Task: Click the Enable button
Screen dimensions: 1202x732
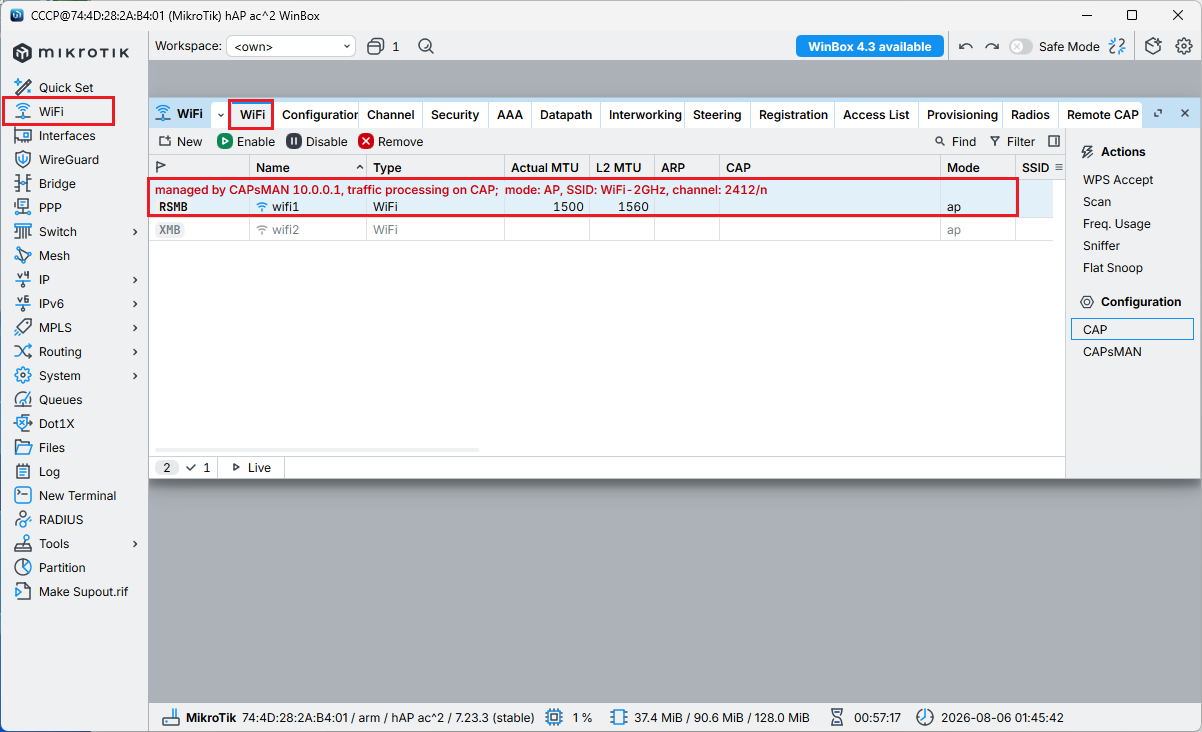Action: tap(246, 142)
